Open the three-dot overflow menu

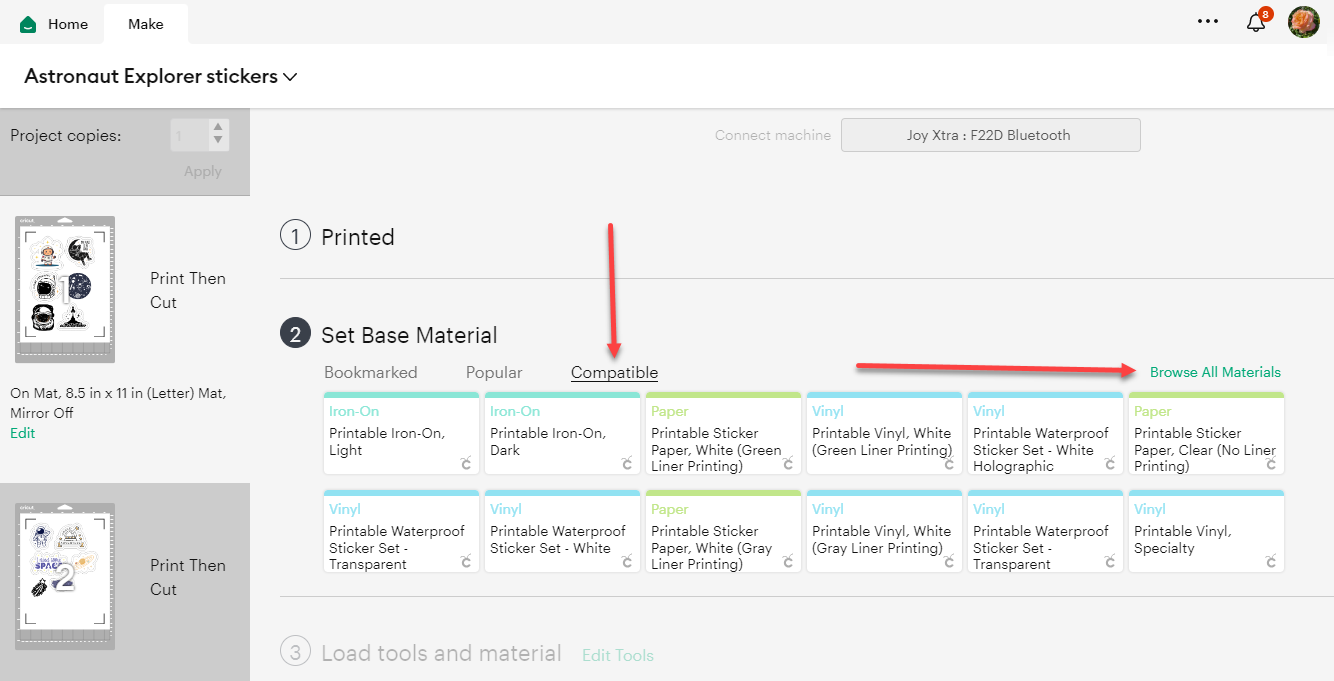pyautogui.click(x=1208, y=21)
